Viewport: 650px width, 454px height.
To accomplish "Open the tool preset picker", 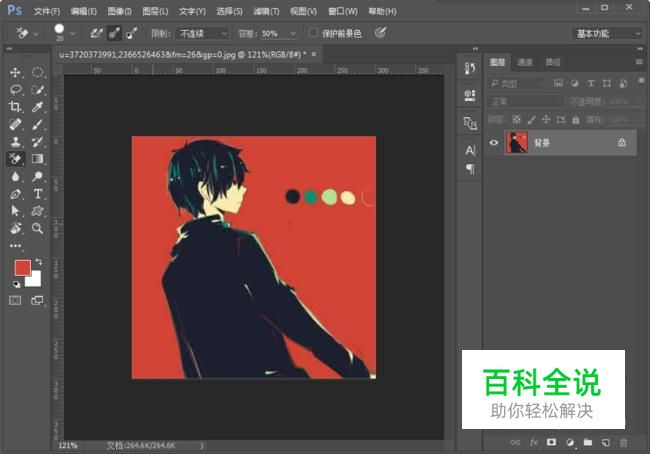I will click(27, 33).
